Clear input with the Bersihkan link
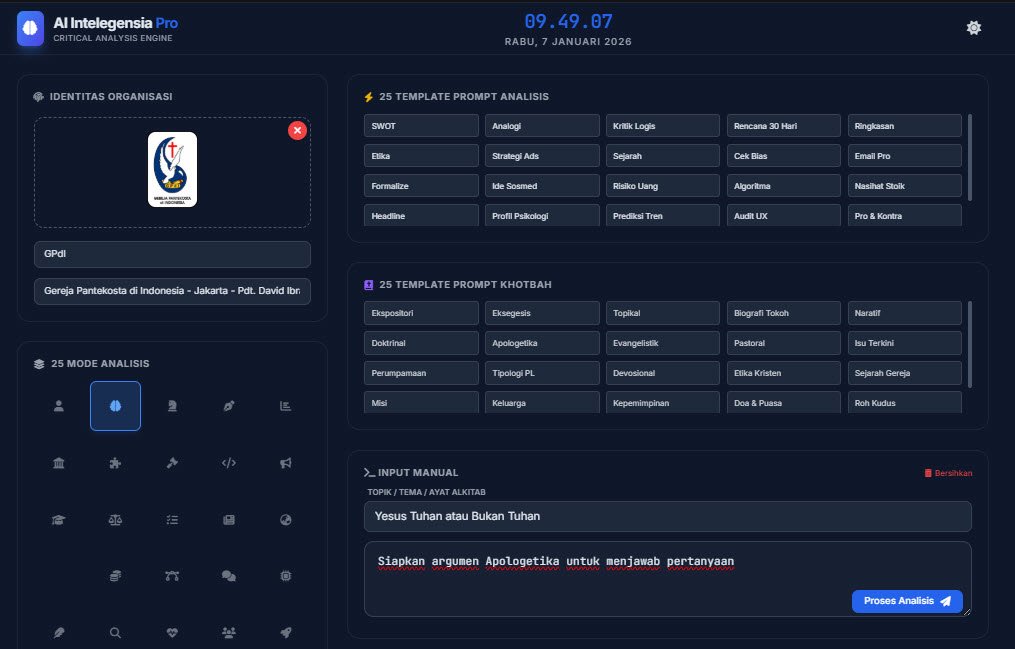Viewport: 1015px width, 649px height. pyautogui.click(x=948, y=473)
